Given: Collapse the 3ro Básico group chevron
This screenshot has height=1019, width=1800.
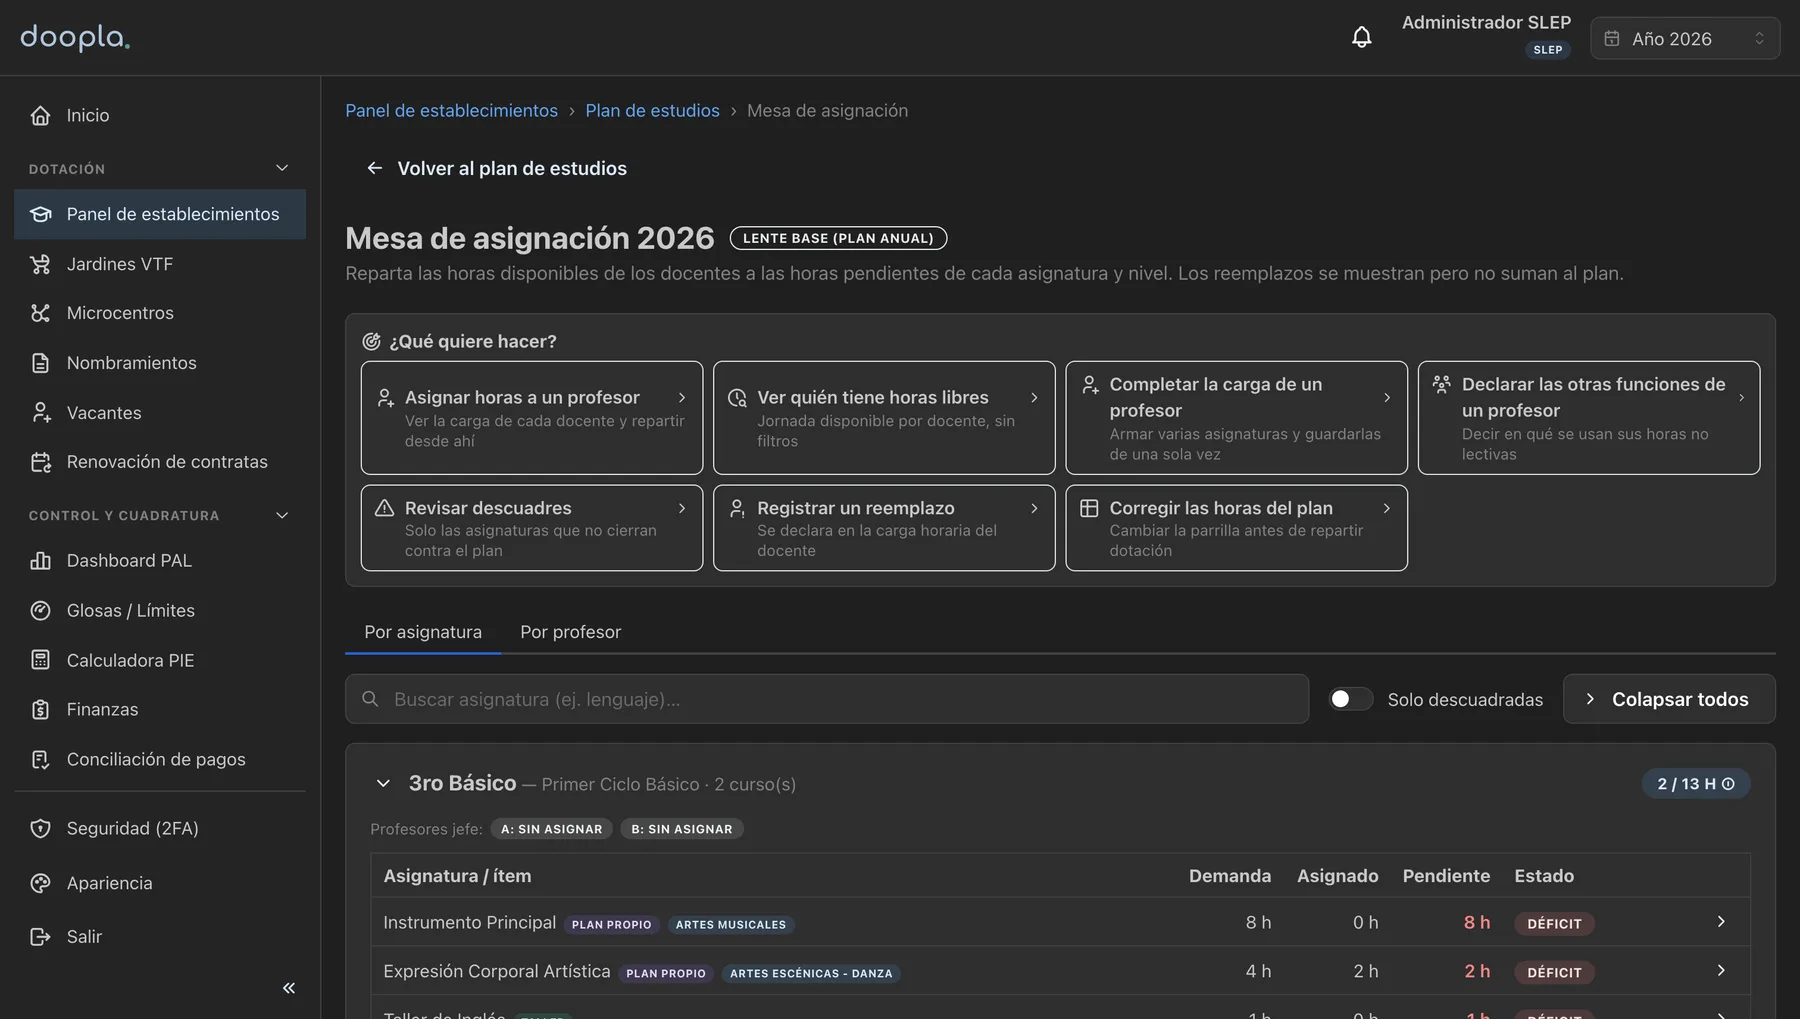Looking at the screenshot, I should [383, 784].
